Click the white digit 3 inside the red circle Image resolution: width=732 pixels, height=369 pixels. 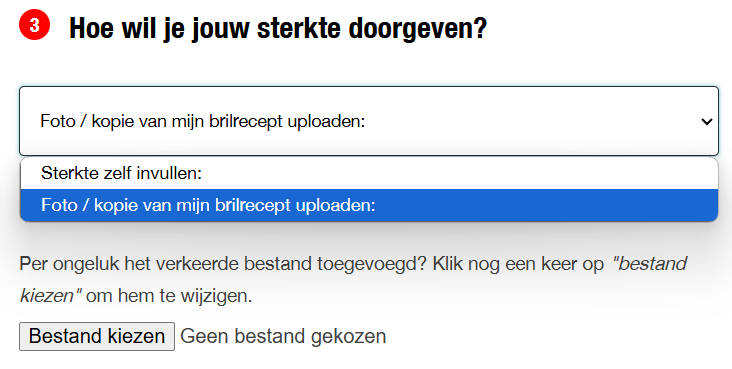(34, 25)
